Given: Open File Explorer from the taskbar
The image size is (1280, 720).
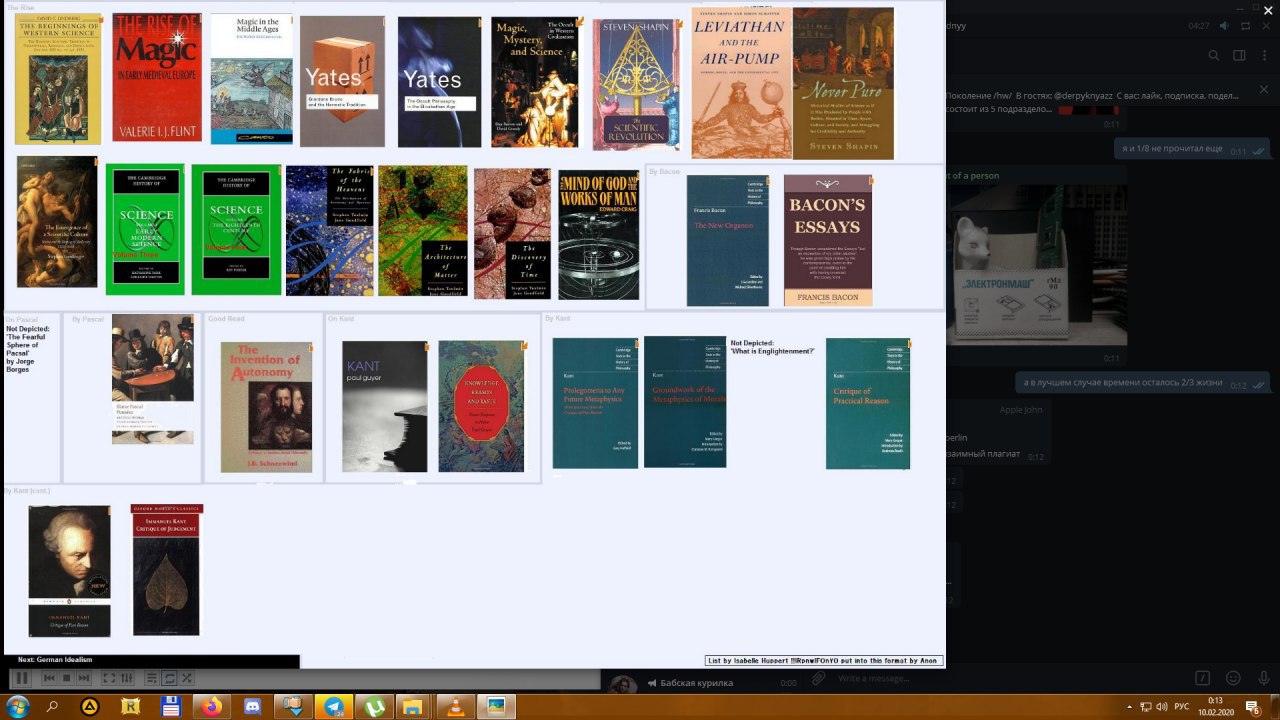Looking at the screenshot, I should click(x=414, y=706).
